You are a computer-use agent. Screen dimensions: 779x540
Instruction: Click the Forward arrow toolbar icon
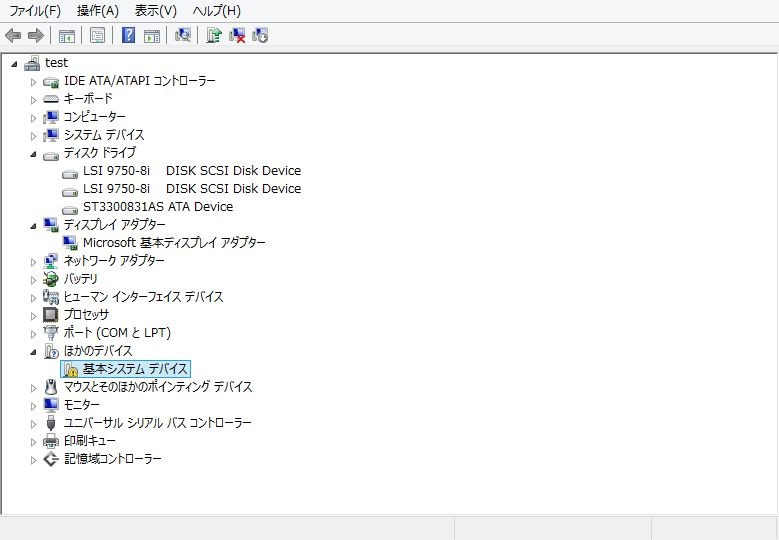tap(36, 35)
